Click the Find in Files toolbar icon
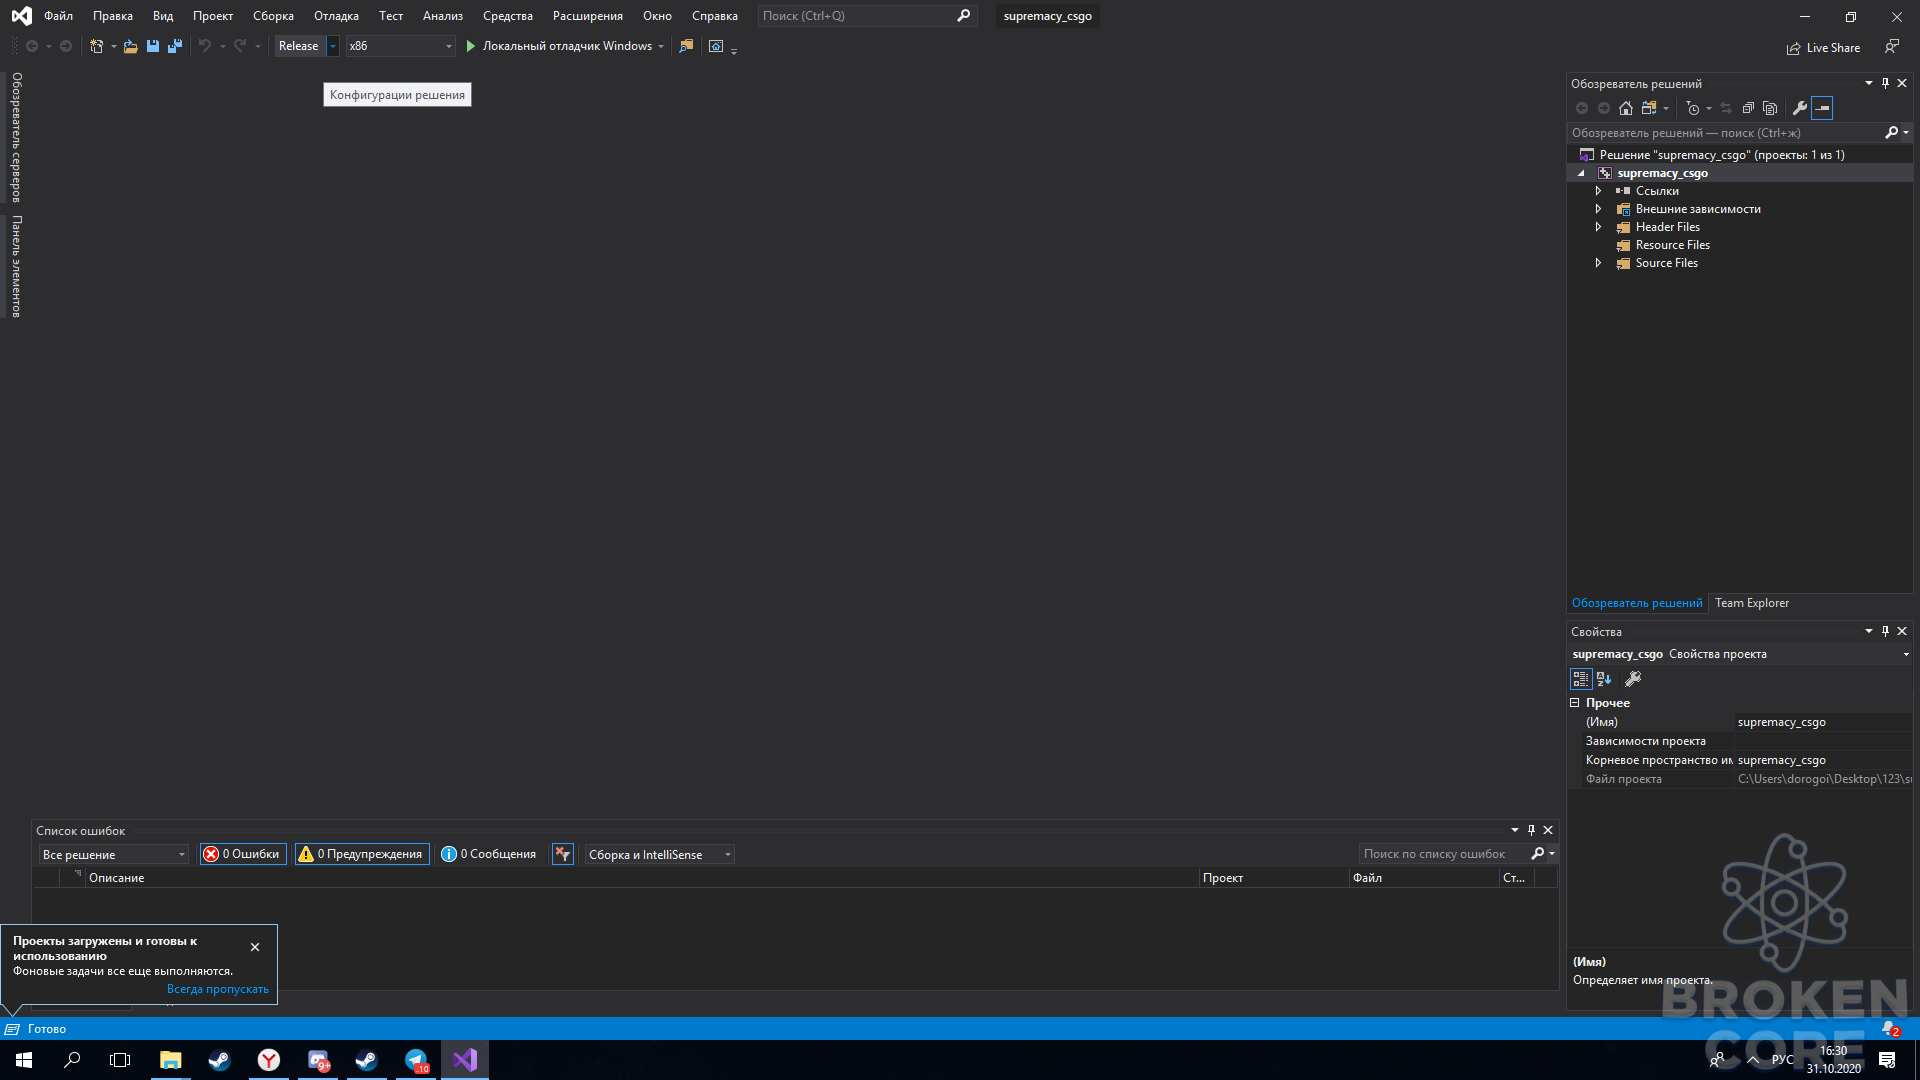Screen dimensions: 1920x1080 click(686, 46)
